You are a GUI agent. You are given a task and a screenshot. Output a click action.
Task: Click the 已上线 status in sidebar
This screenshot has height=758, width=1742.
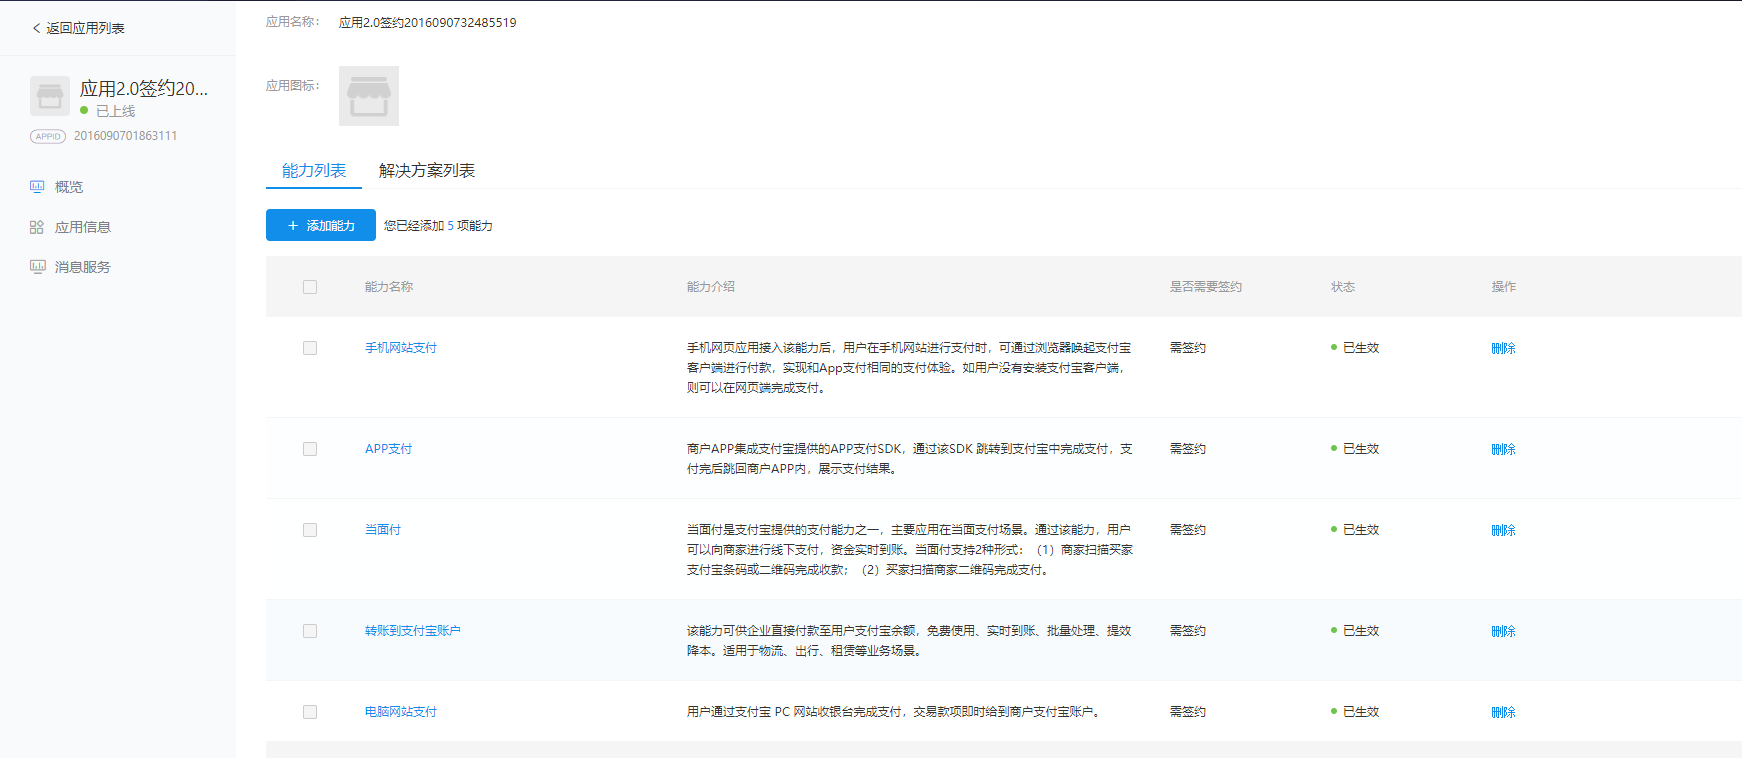115,111
